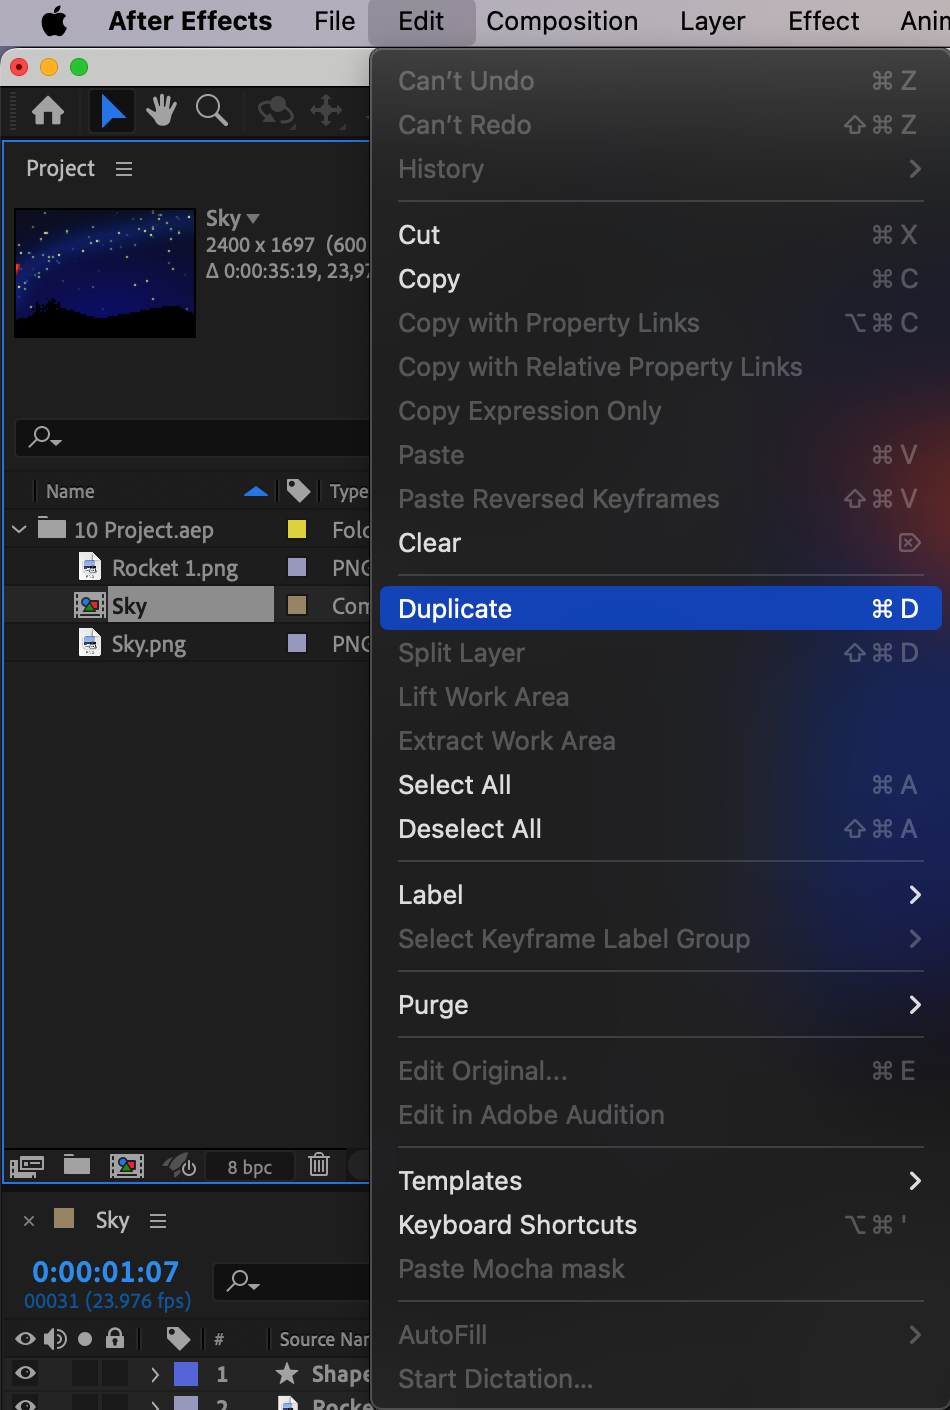Open the Composition menu
This screenshot has height=1410, width=950.
562,21
